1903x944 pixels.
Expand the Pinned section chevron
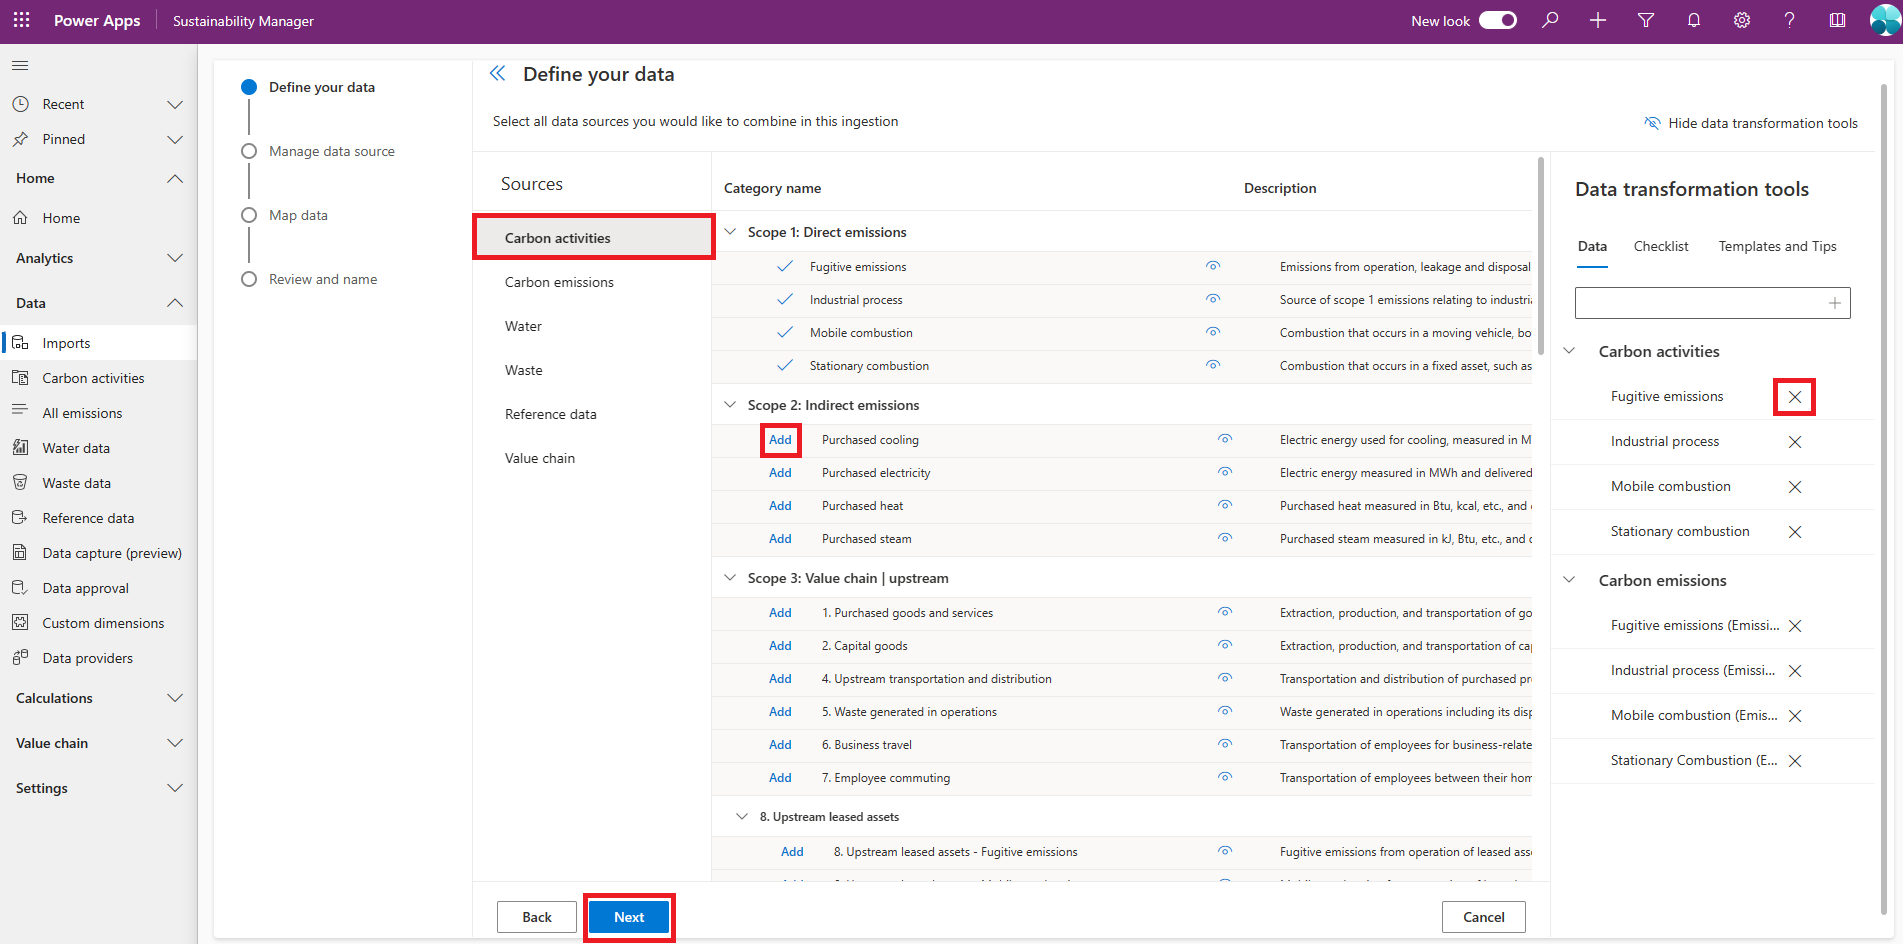[x=175, y=139]
